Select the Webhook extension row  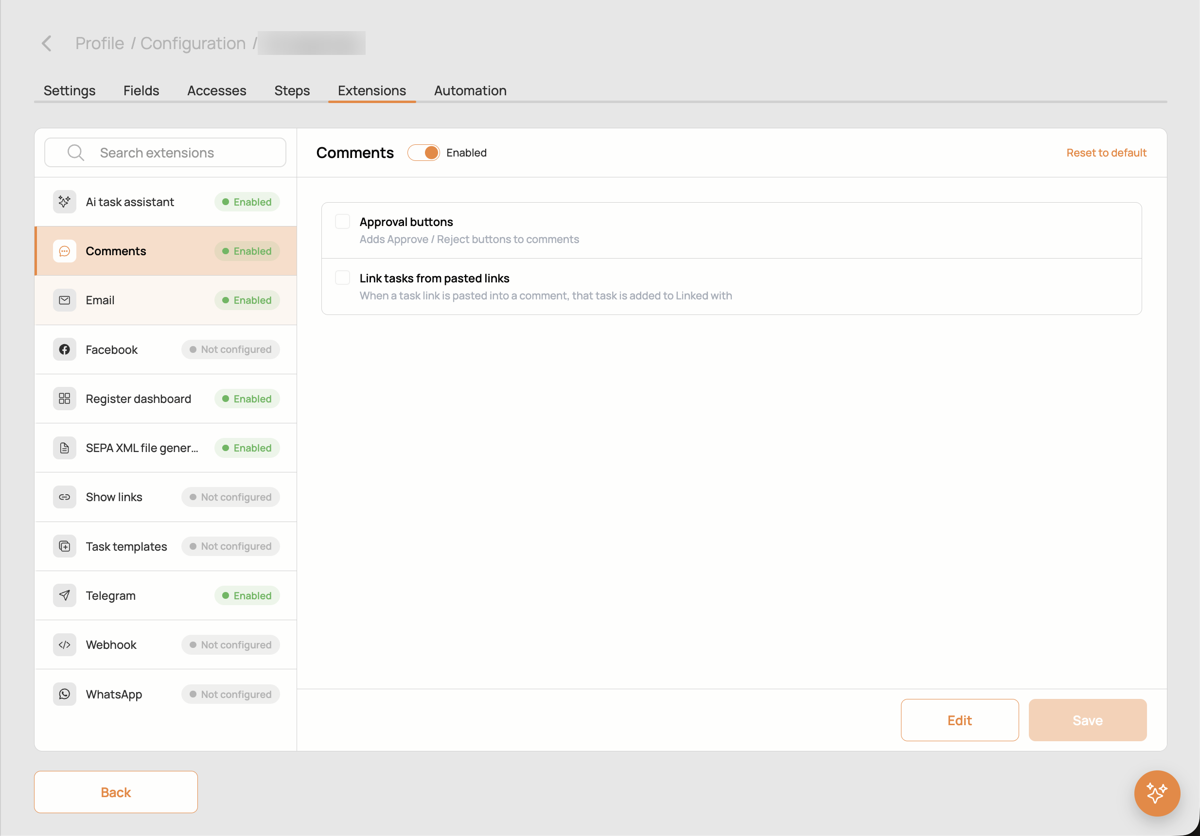tap(166, 645)
